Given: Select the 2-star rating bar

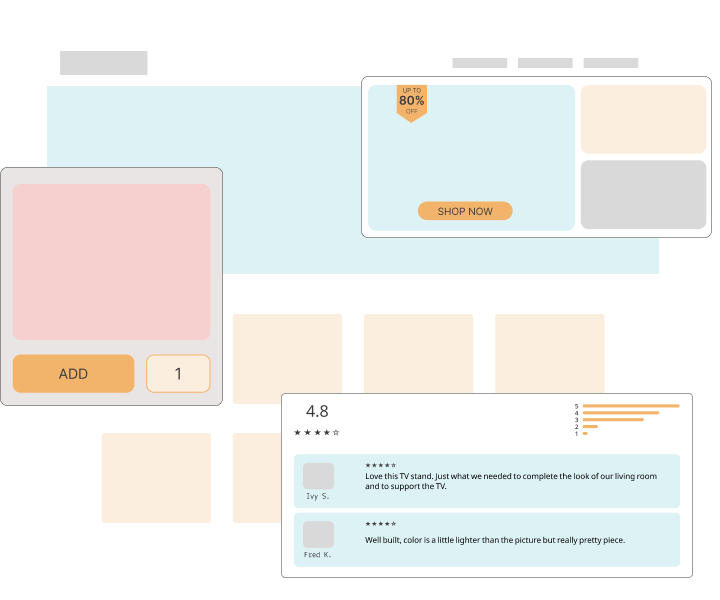Looking at the screenshot, I should coord(590,426).
